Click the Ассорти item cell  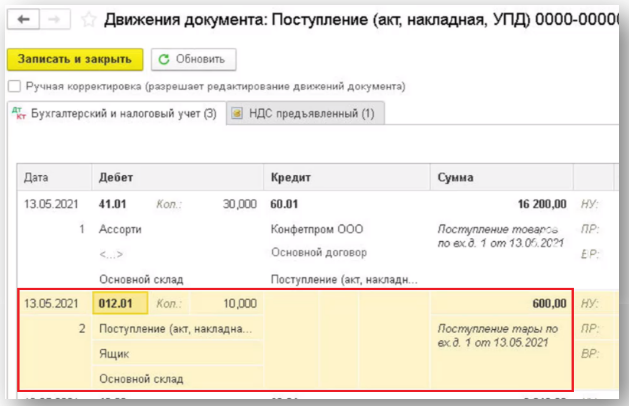pyautogui.click(x=120, y=228)
